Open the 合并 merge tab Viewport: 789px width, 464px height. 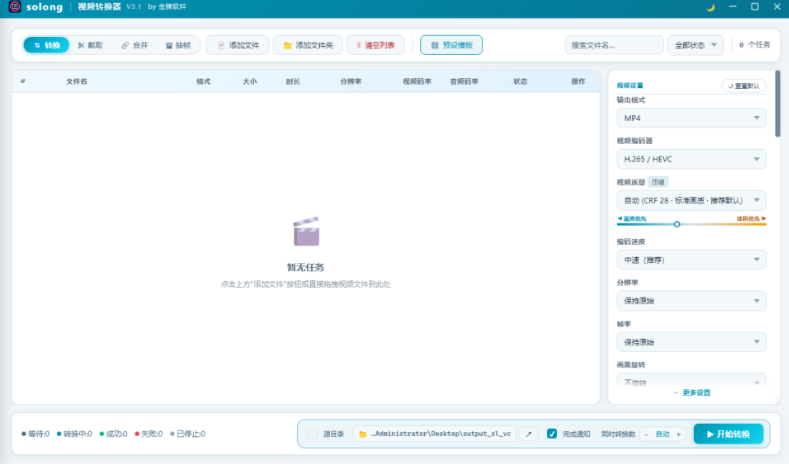coord(135,45)
